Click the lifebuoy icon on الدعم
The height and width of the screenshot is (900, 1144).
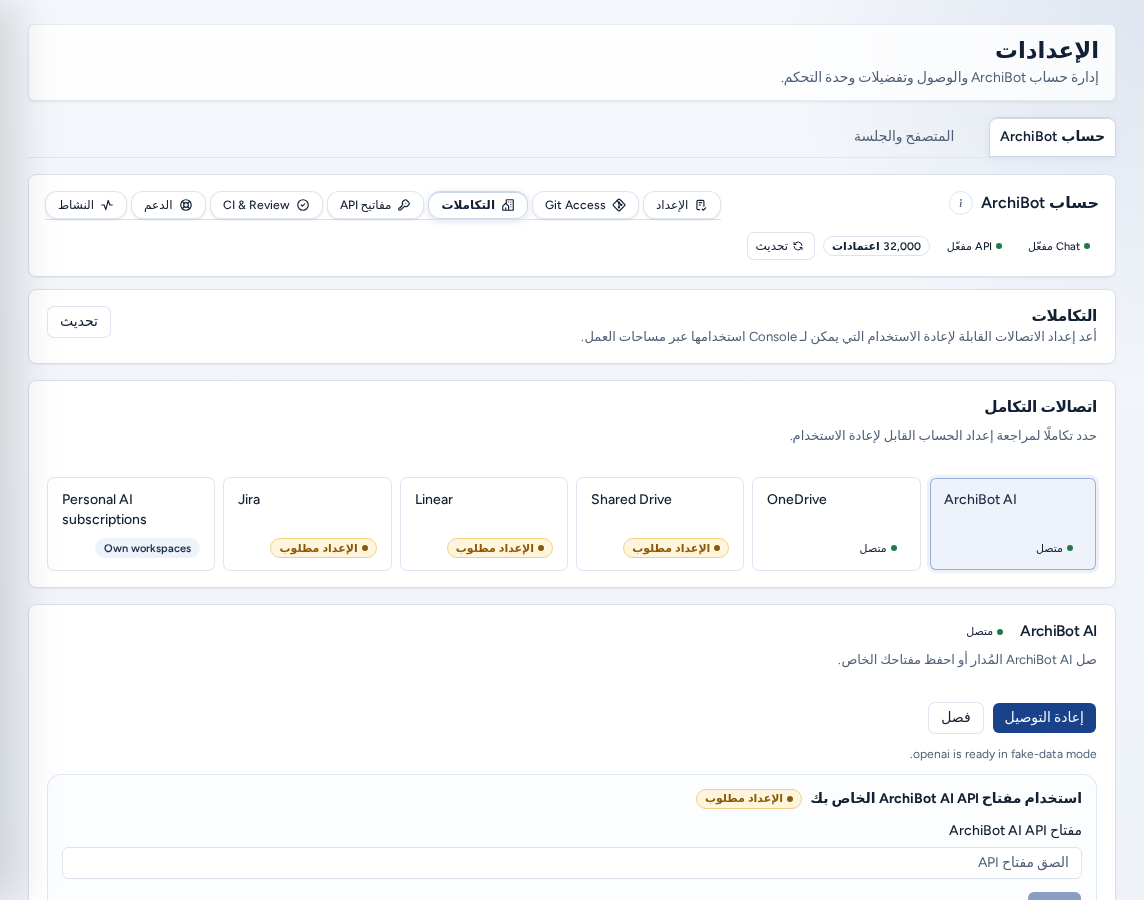point(186,205)
